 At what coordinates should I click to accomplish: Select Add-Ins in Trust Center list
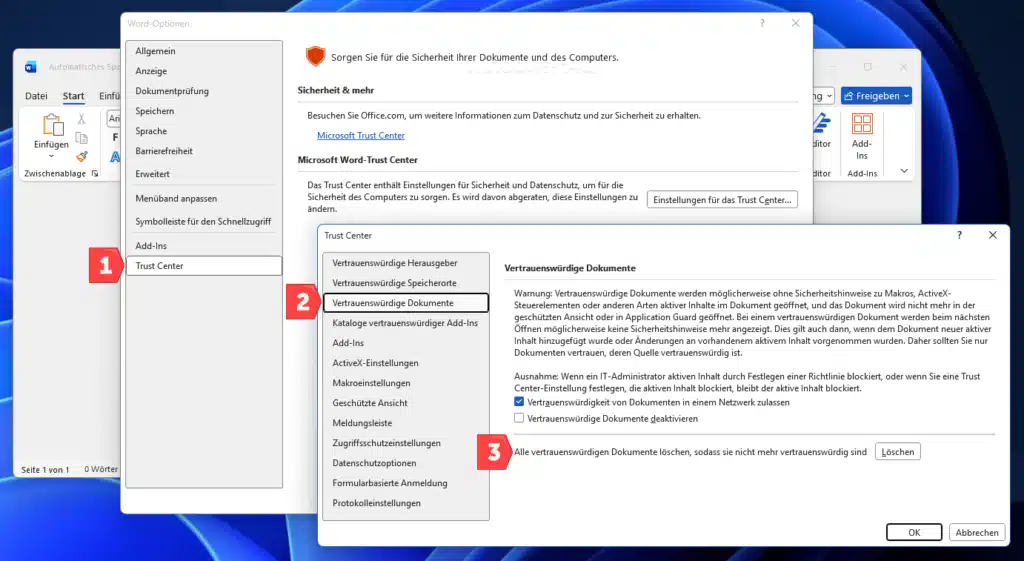406,343
